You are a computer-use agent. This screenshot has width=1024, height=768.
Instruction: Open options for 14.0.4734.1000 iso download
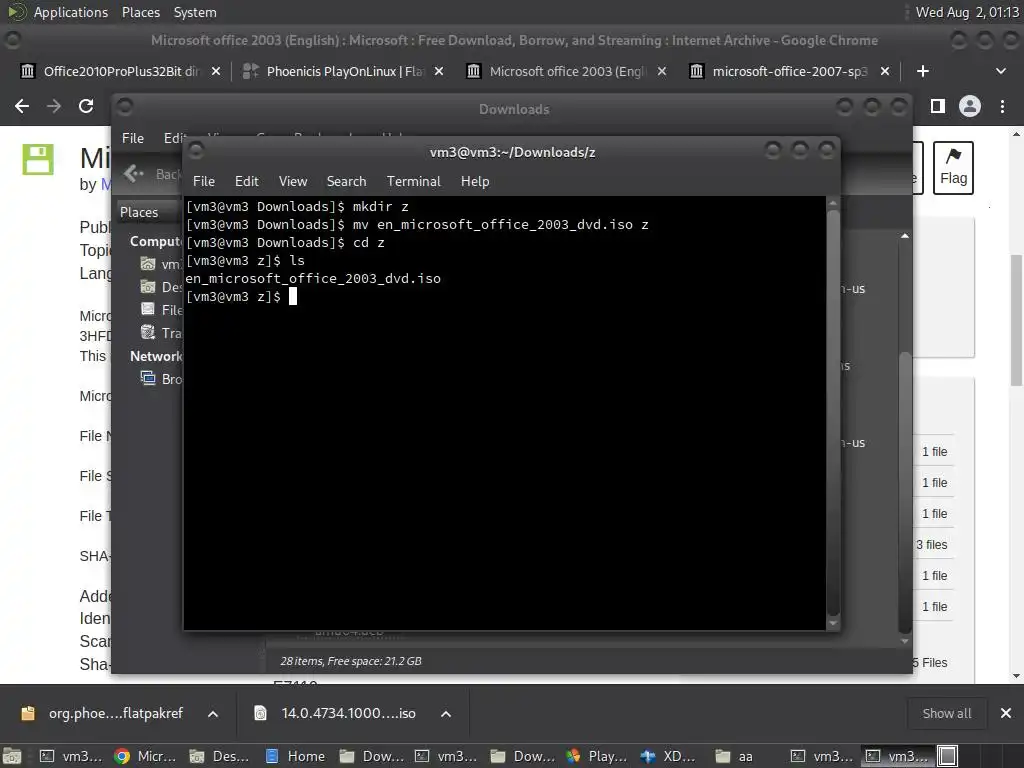point(446,714)
